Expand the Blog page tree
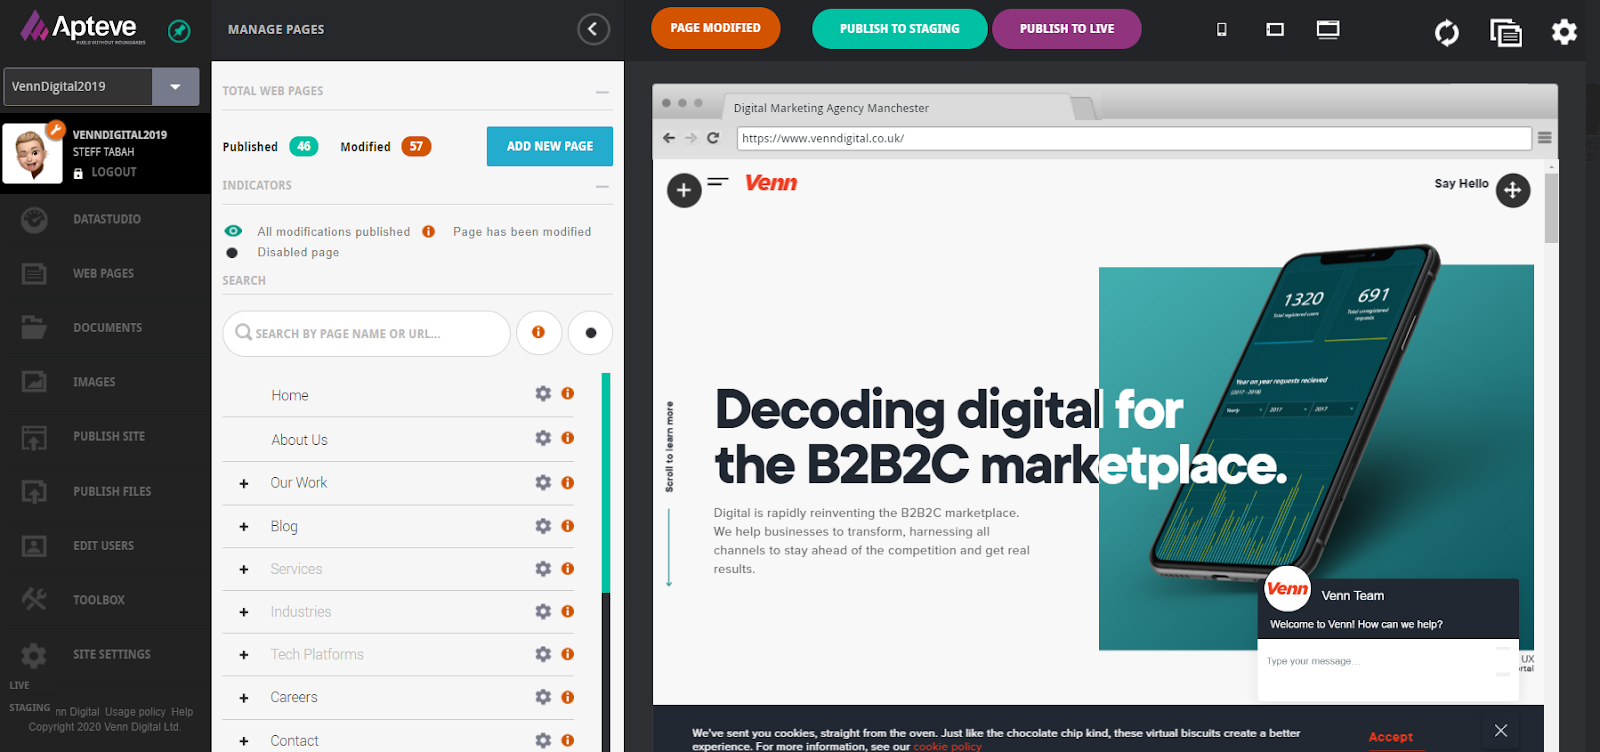Image resolution: width=1600 pixels, height=752 pixels. point(244,526)
